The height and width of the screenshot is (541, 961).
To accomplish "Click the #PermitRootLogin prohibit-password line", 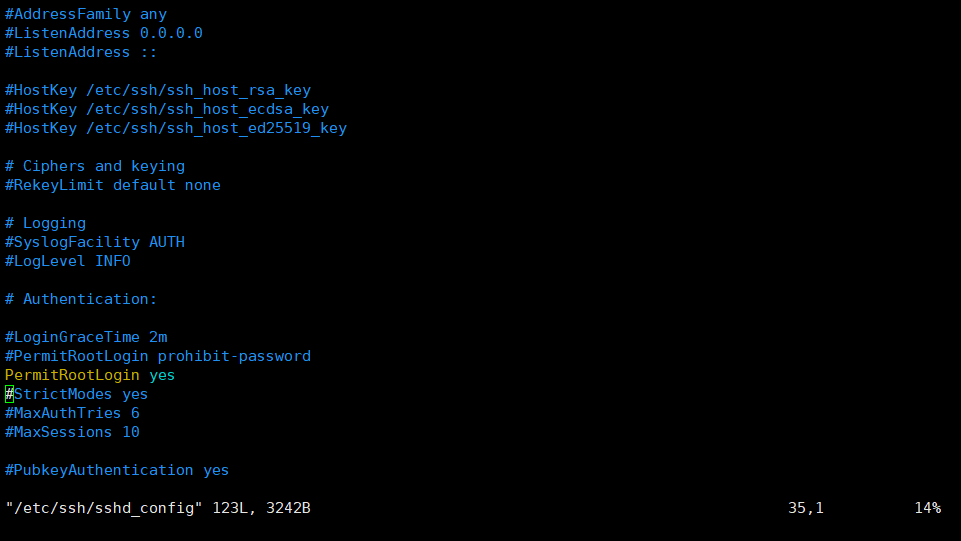I will pyautogui.click(x=158, y=356).
